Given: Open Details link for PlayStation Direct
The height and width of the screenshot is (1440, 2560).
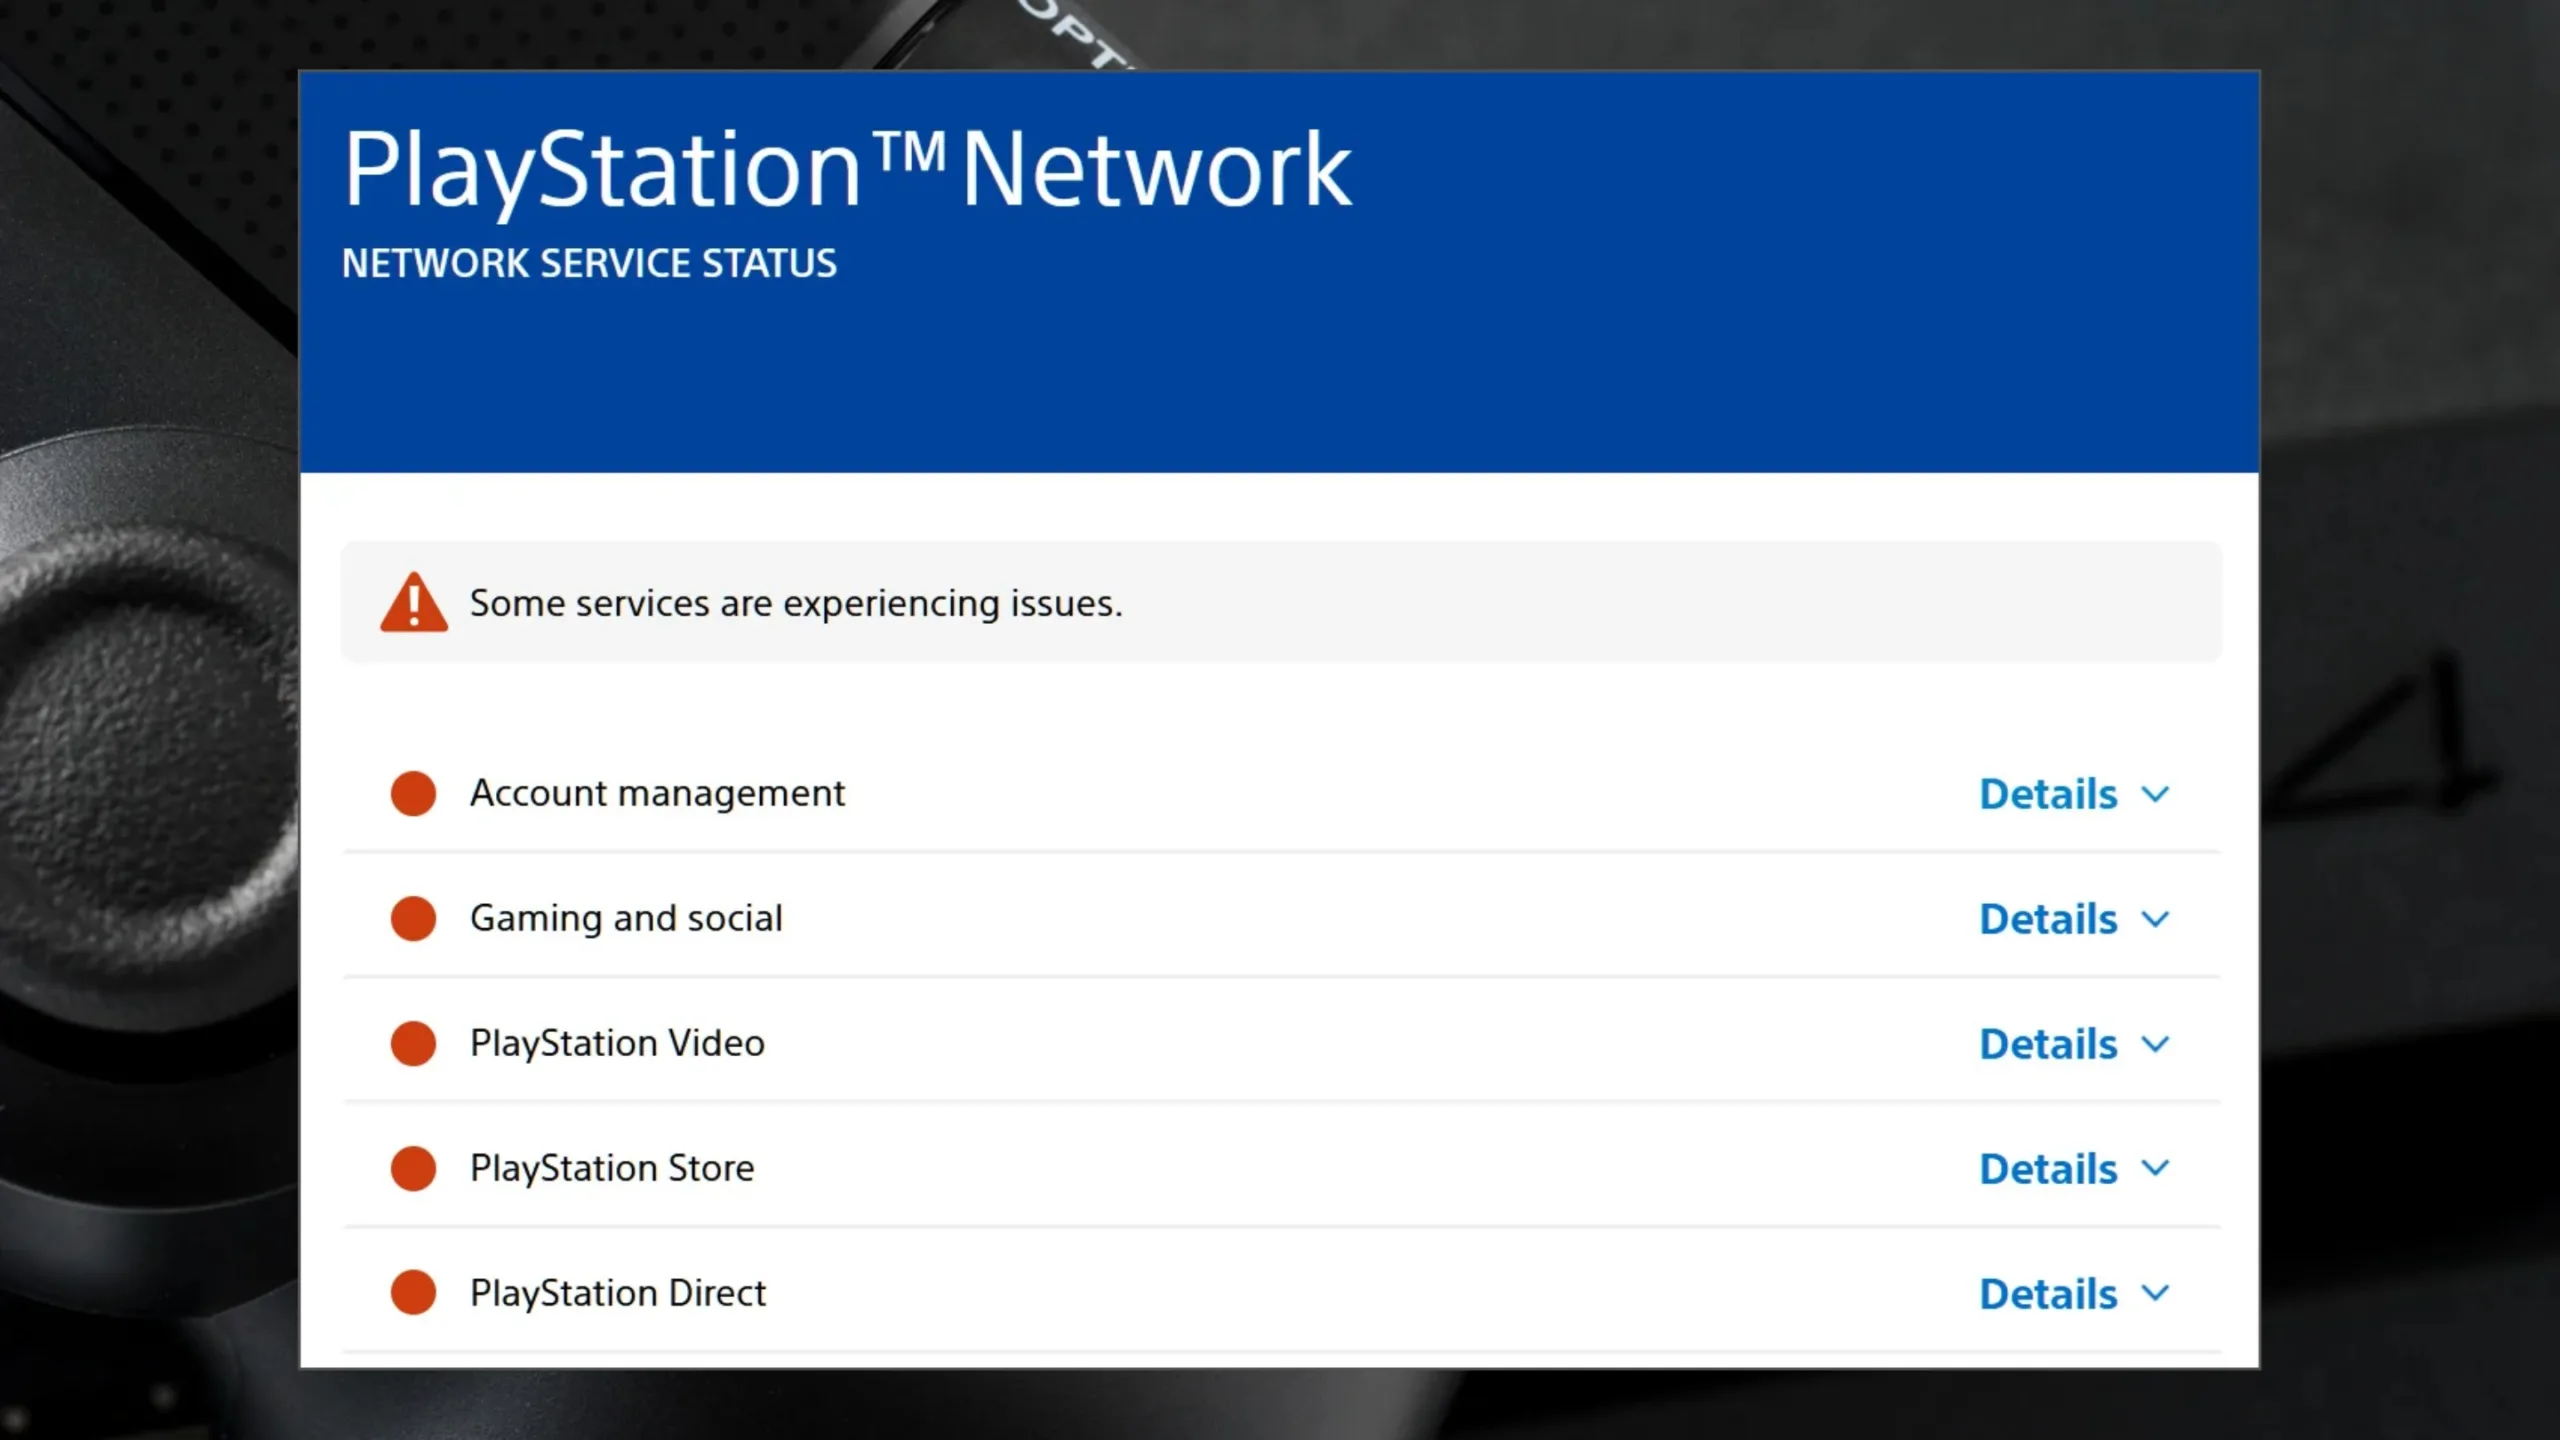Looking at the screenshot, I should click(2048, 1294).
